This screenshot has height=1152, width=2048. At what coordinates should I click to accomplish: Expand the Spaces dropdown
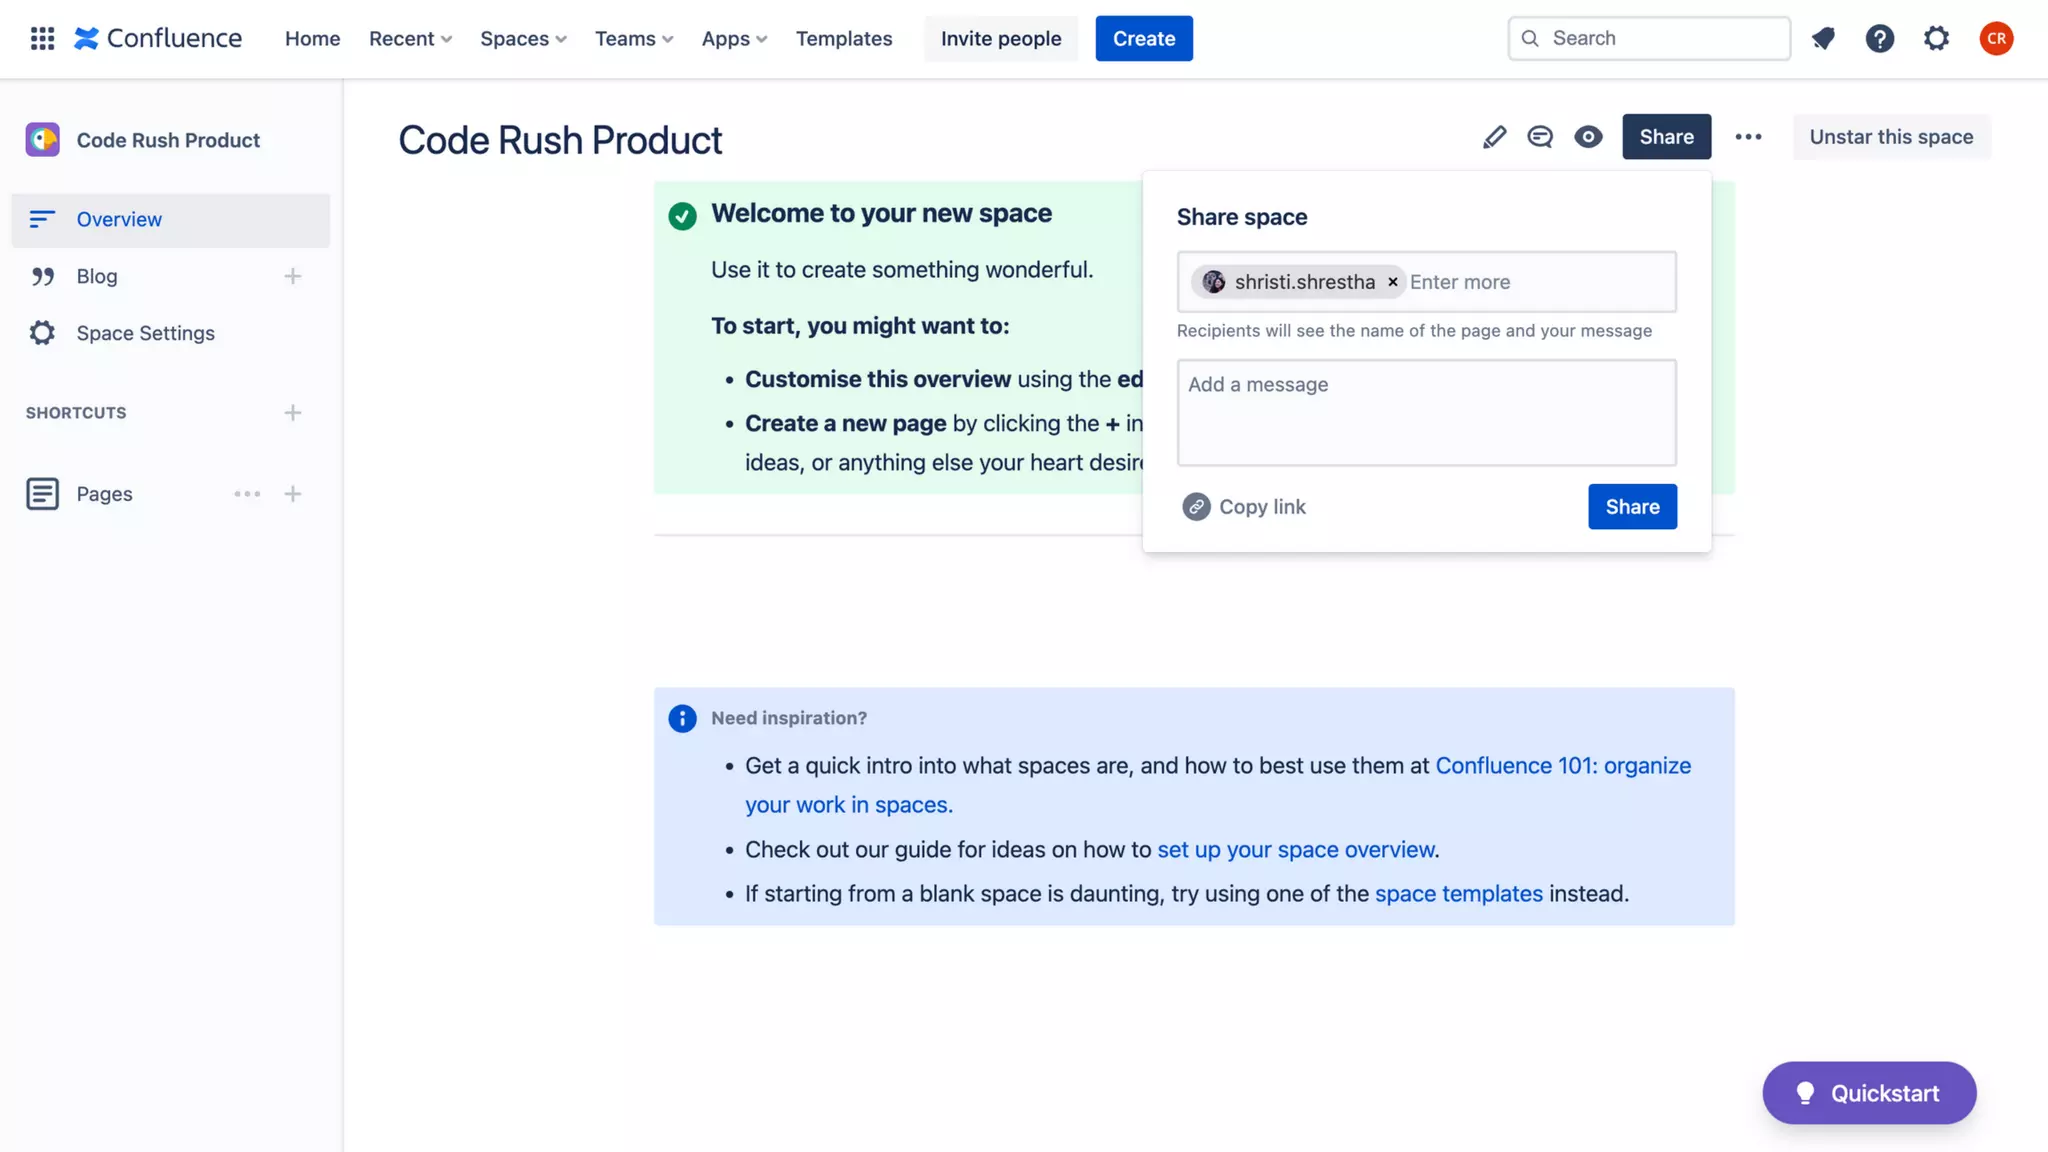(x=523, y=38)
